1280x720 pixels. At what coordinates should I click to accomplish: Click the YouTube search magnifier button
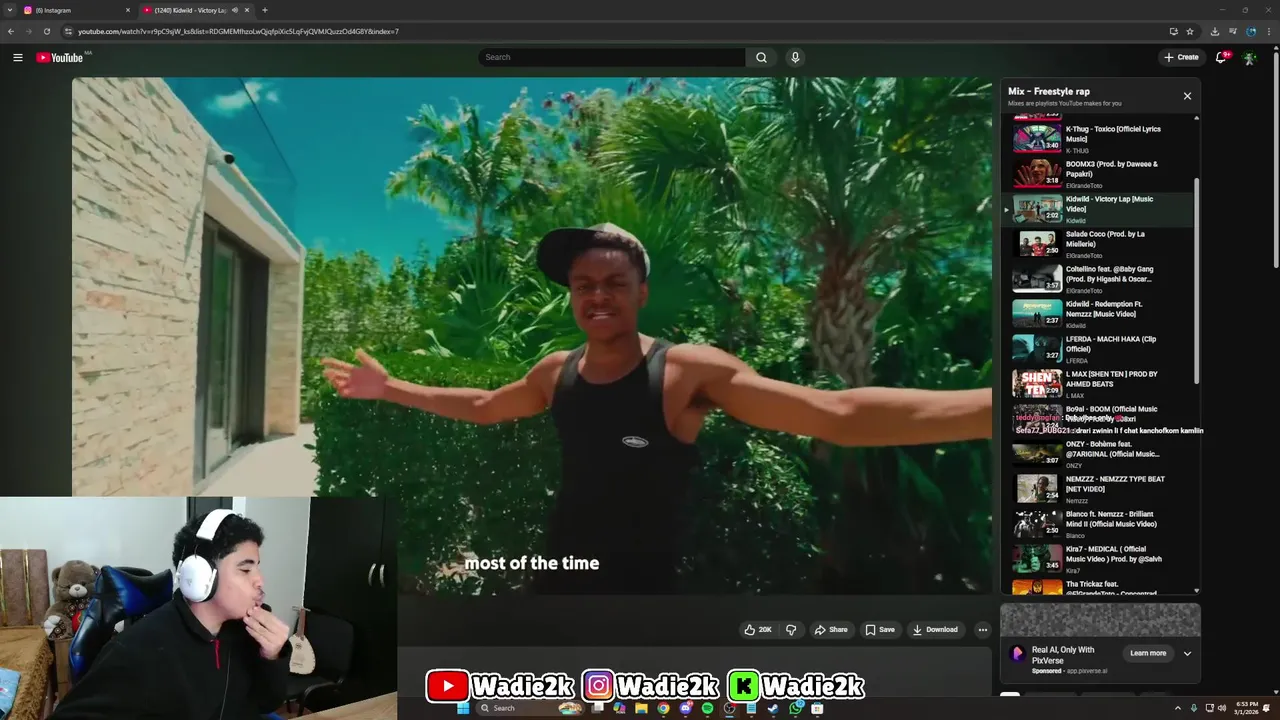pos(761,57)
